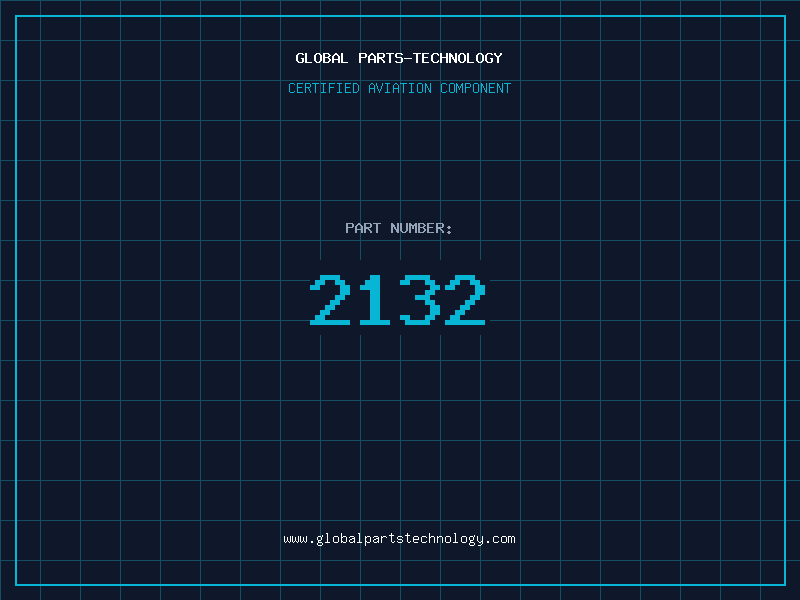This screenshot has width=800, height=600.
Task: Open the www.globalpartstechnology.com link
Action: coord(399,539)
